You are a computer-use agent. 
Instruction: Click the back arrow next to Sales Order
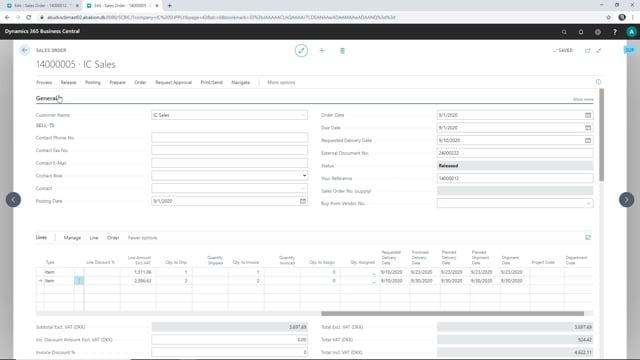(x=24, y=50)
